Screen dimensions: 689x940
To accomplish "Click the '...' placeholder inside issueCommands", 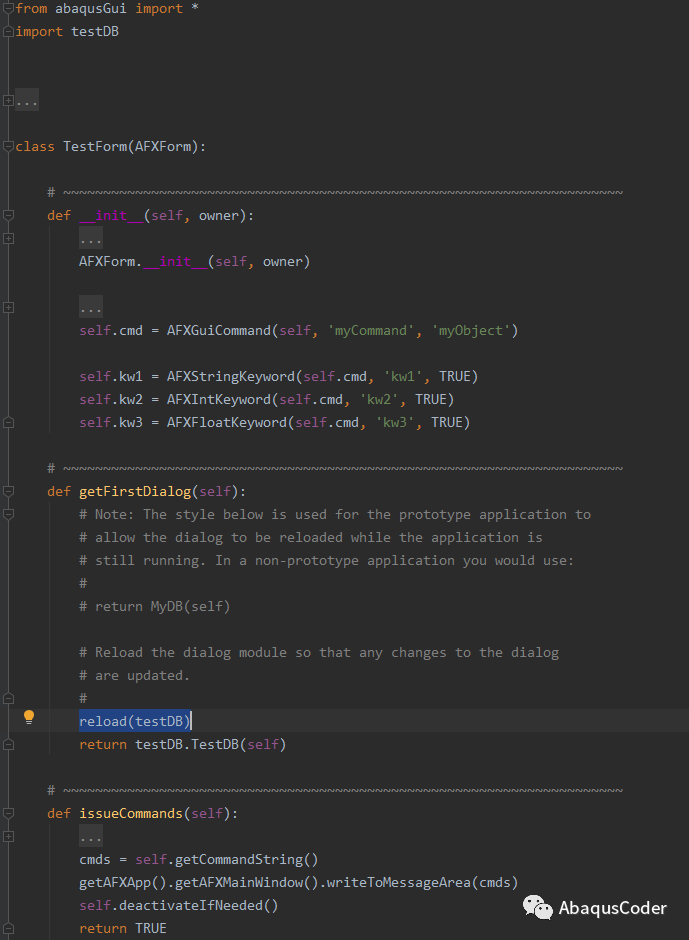I will (91, 836).
